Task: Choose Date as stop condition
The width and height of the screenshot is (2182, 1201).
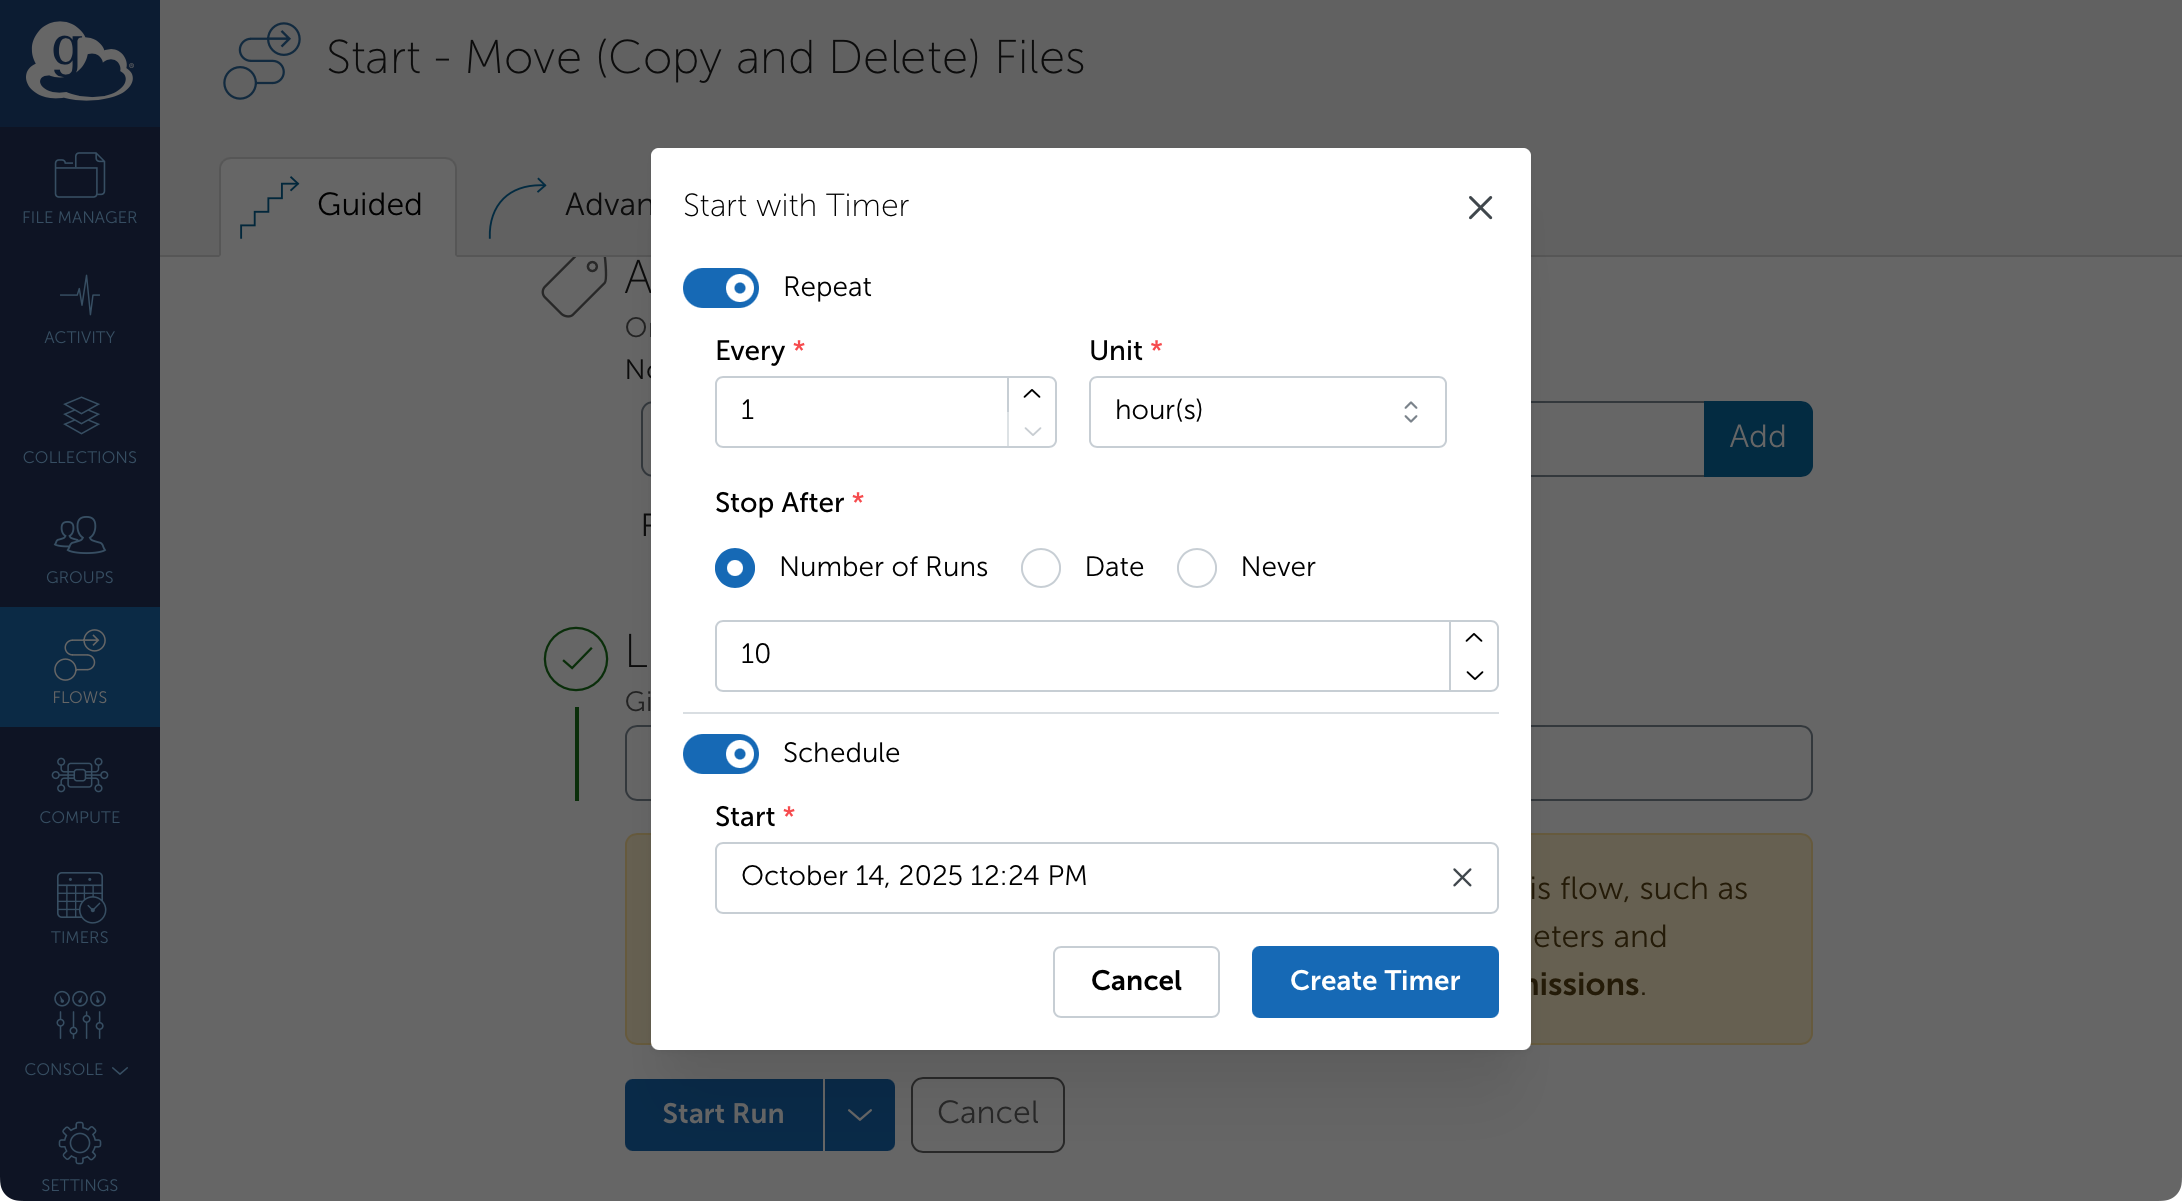Action: [x=1040, y=567]
